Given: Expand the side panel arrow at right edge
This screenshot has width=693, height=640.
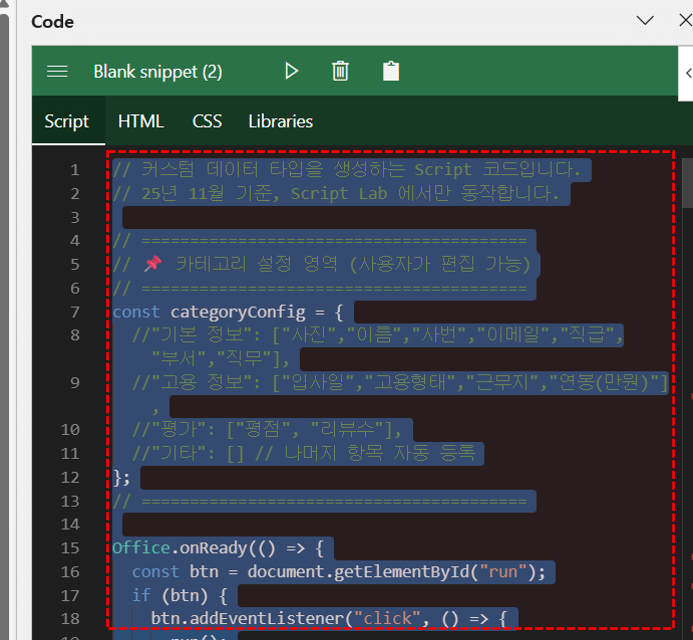Looking at the screenshot, I should (x=687, y=72).
